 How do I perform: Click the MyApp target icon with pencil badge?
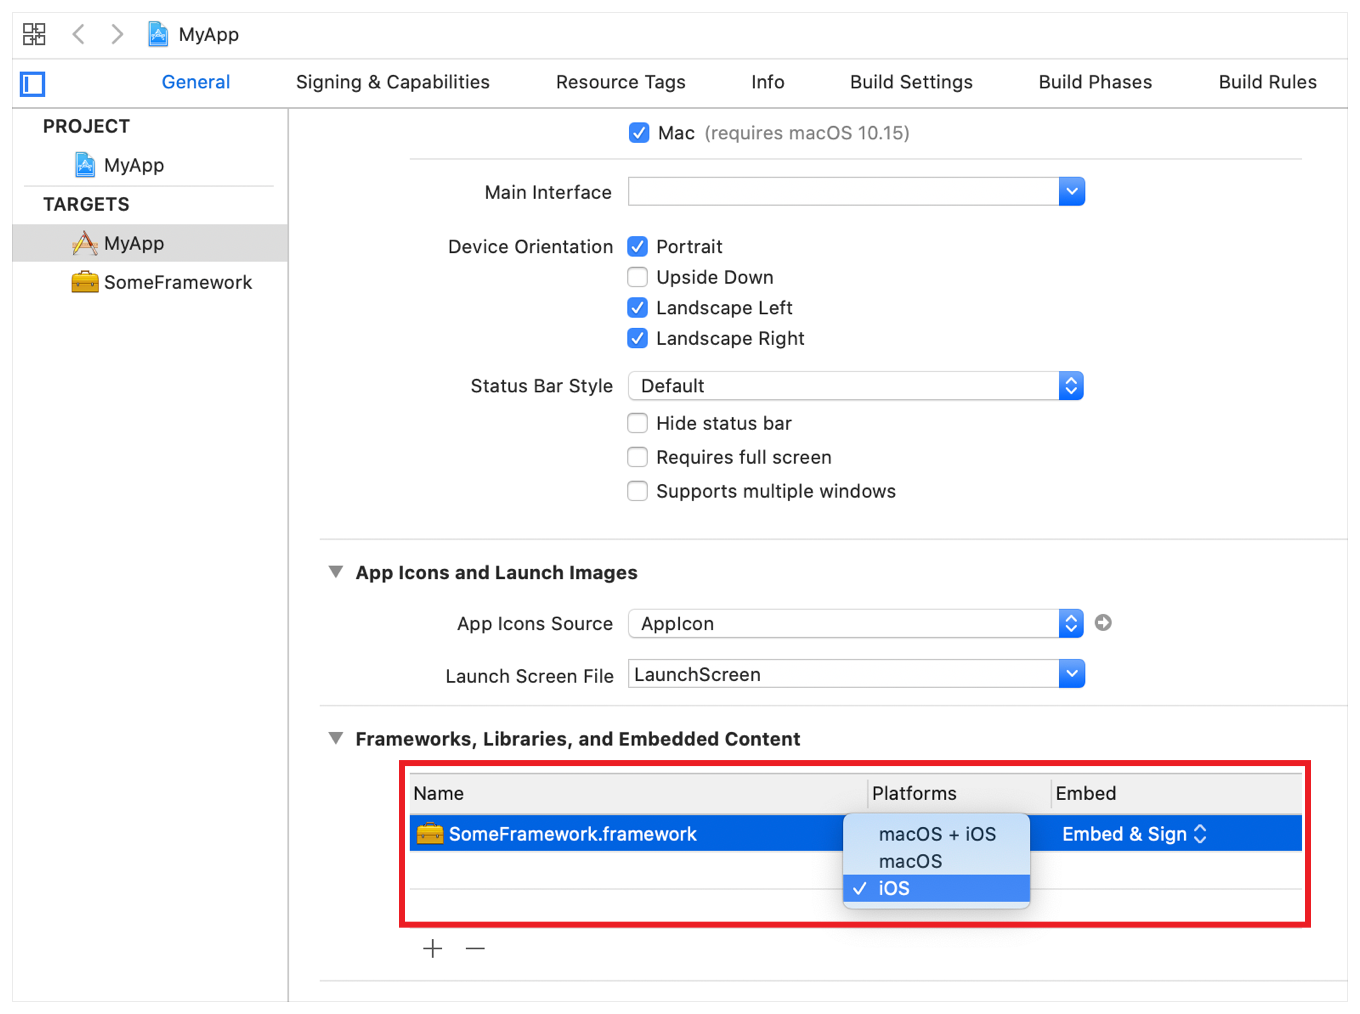click(x=86, y=242)
